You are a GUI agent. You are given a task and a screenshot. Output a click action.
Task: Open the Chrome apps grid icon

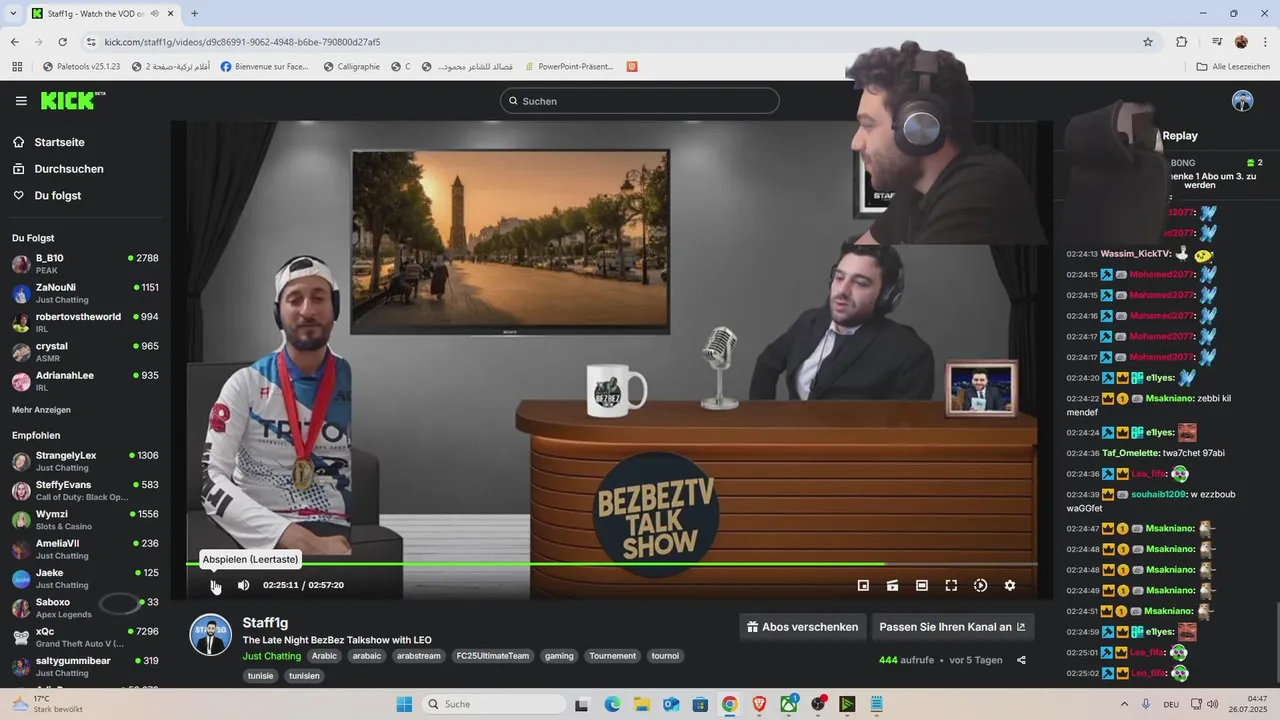(17, 67)
